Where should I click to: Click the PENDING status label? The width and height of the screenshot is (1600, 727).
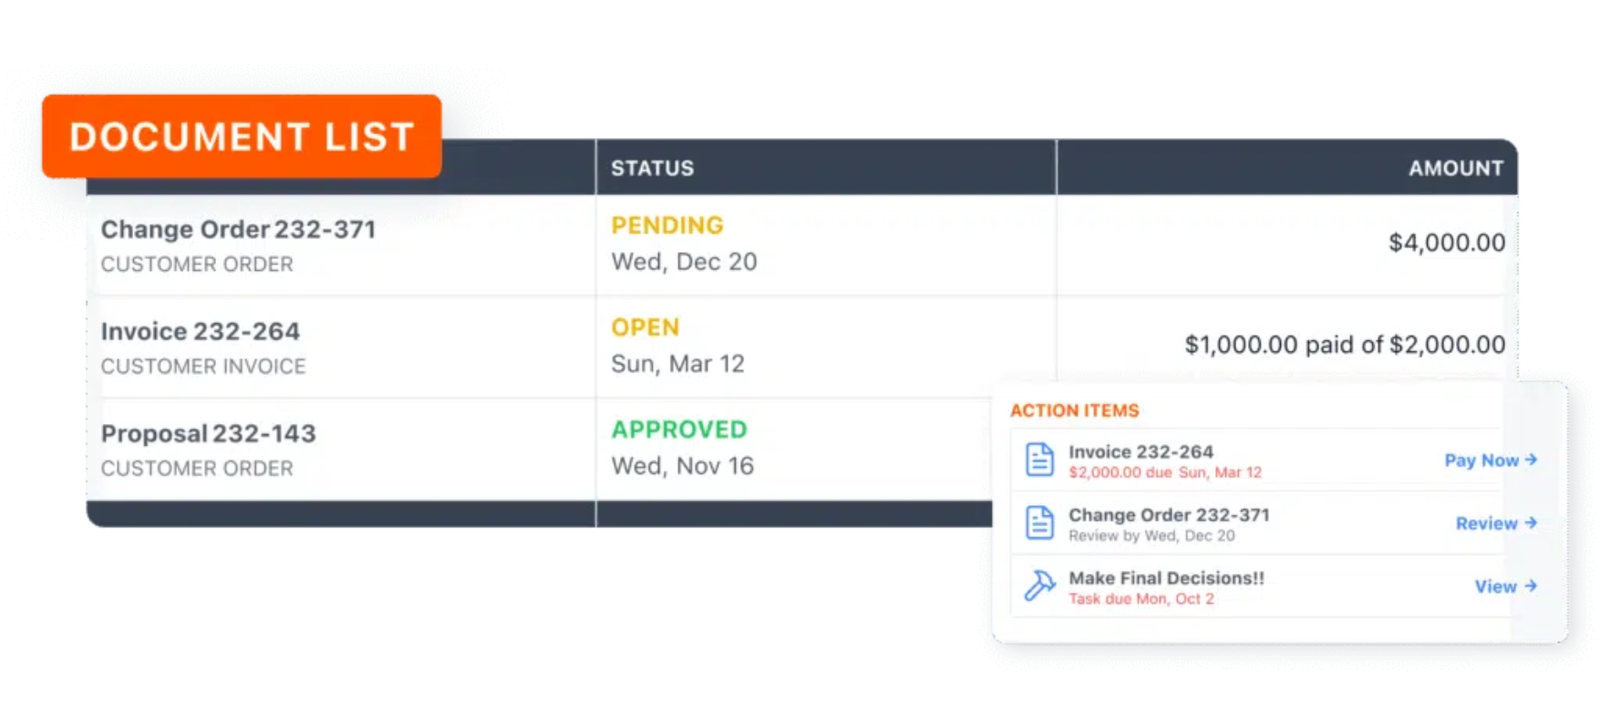tap(667, 226)
